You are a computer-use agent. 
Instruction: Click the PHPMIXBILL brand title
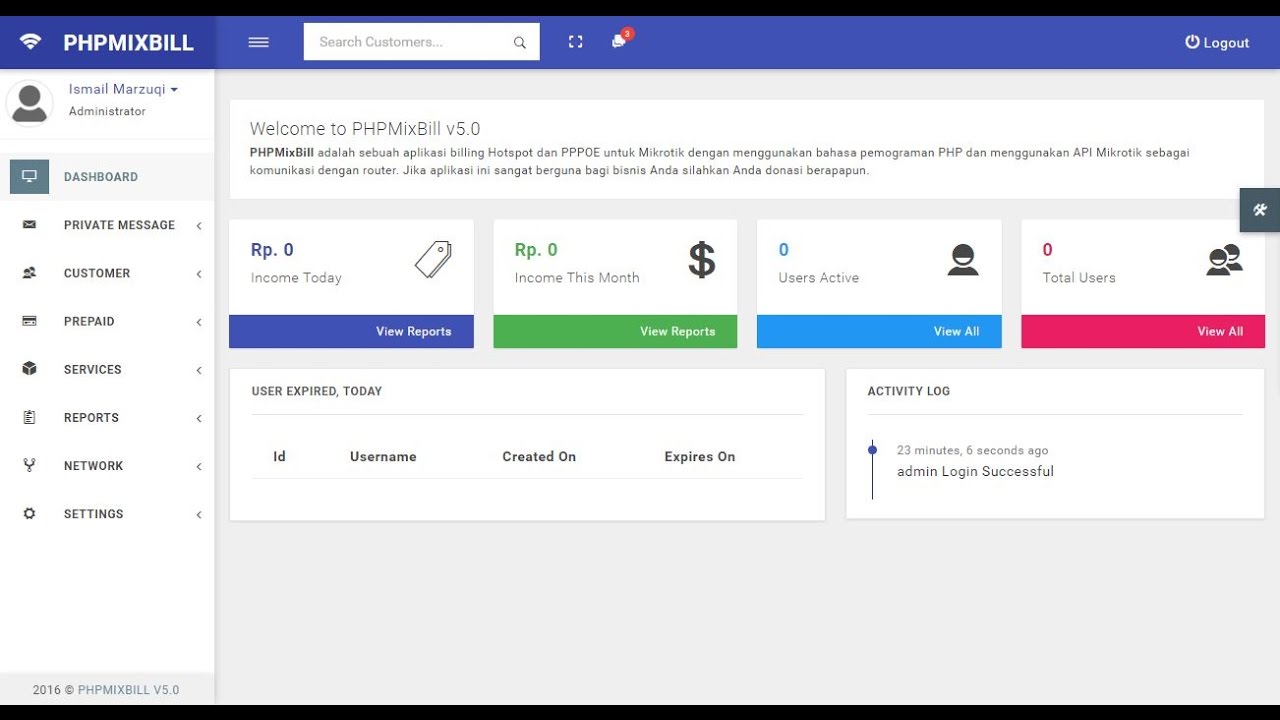[x=128, y=42]
